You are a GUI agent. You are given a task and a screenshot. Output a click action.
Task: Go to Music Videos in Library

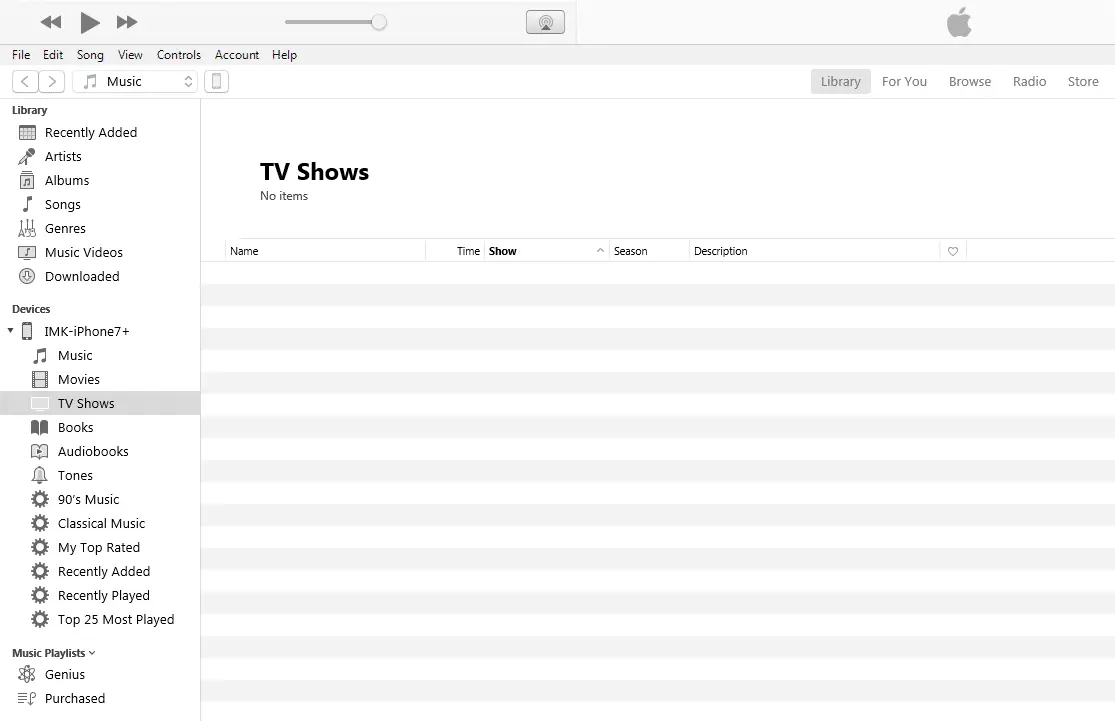click(x=83, y=253)
